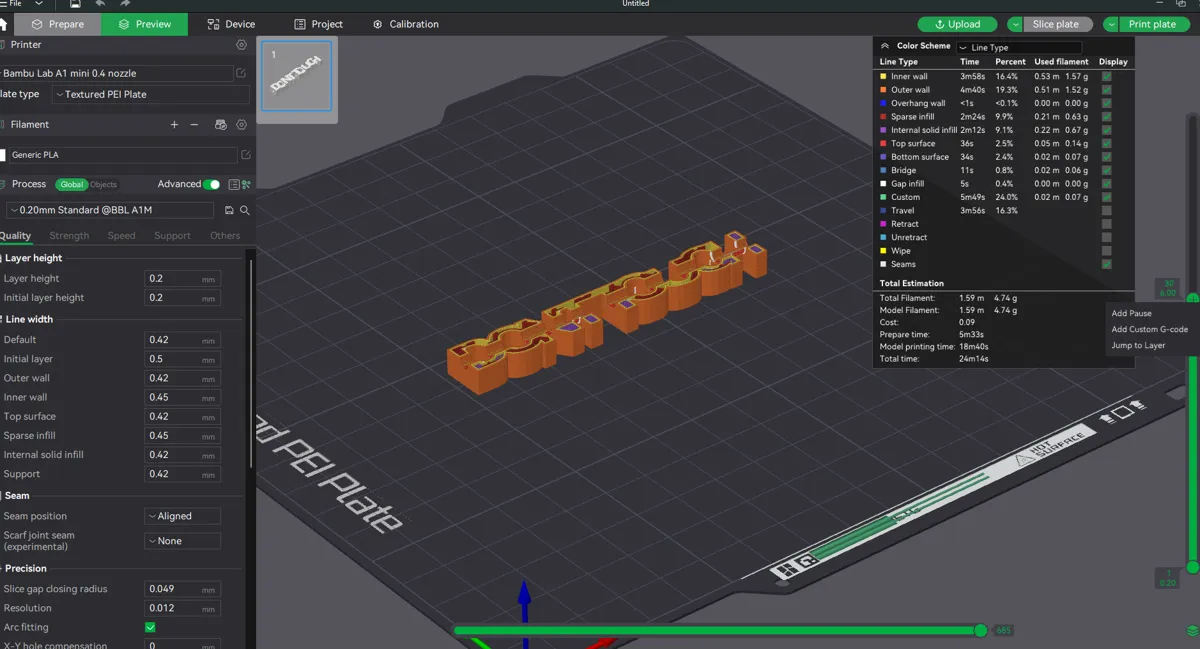
Task: Click the save icon in the top toolbar
Action: pos(75,4)
